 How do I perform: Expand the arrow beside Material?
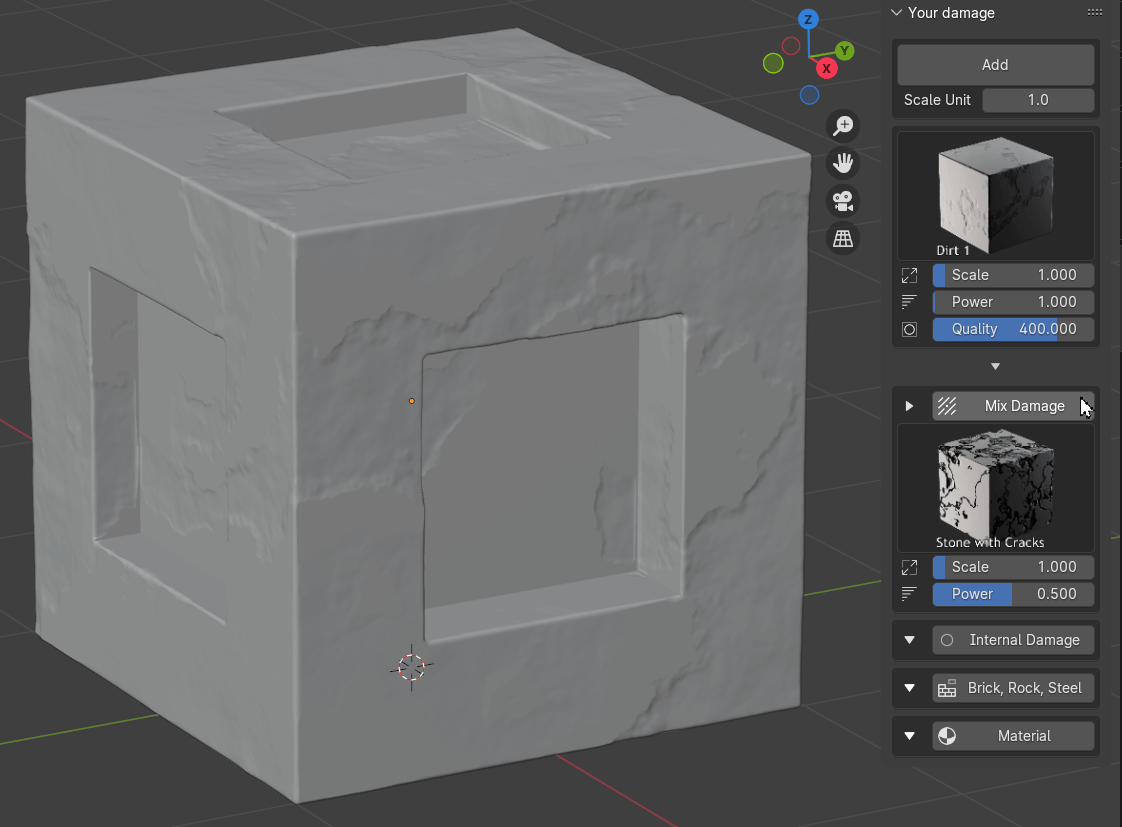click(909, 736)
